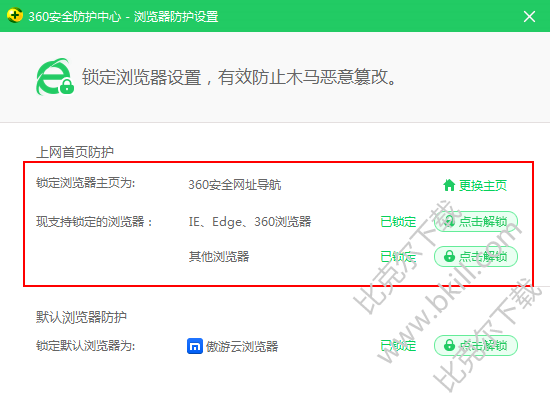Click the 现支持锁定的浏览器 label
This screenshot has width=550, height=395.
[94, 222]
